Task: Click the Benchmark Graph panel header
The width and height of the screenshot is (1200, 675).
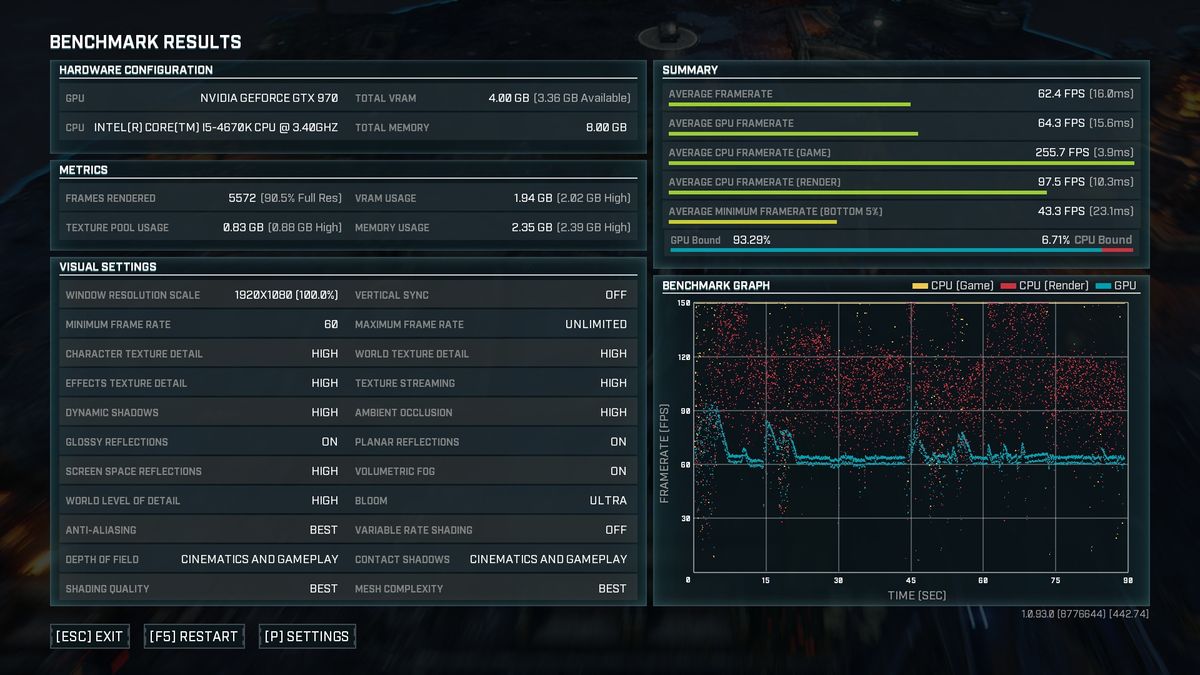Action: 713,285
